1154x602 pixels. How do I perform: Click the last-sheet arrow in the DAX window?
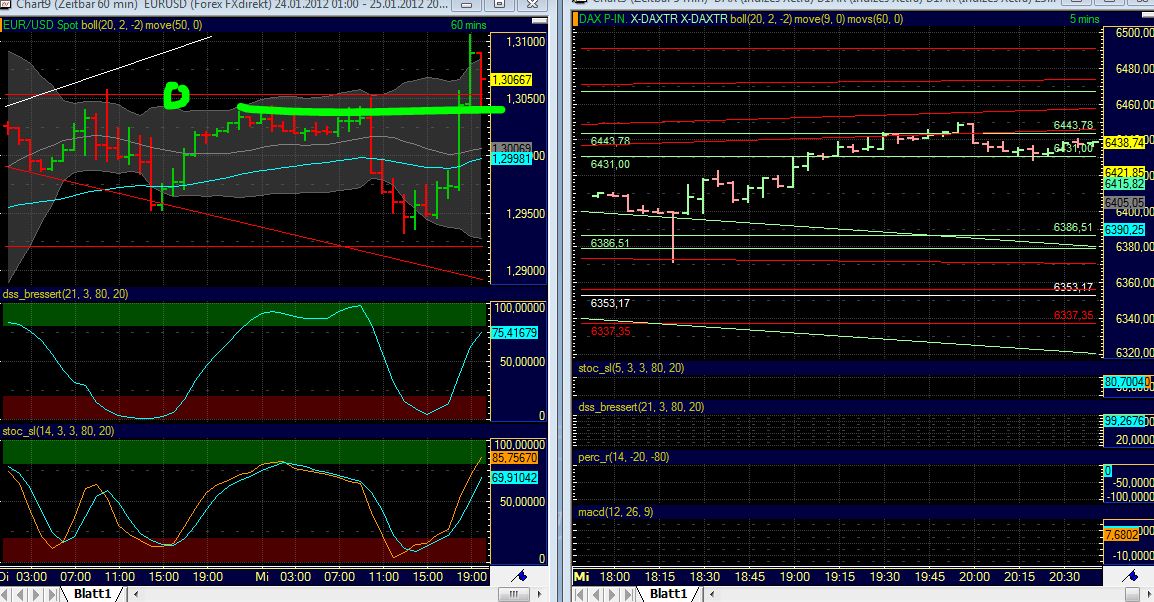(x=628, y=594)
